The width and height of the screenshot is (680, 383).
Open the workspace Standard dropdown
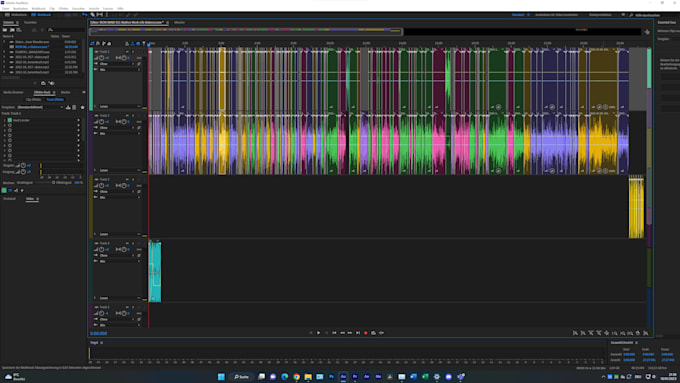point(520,15)
